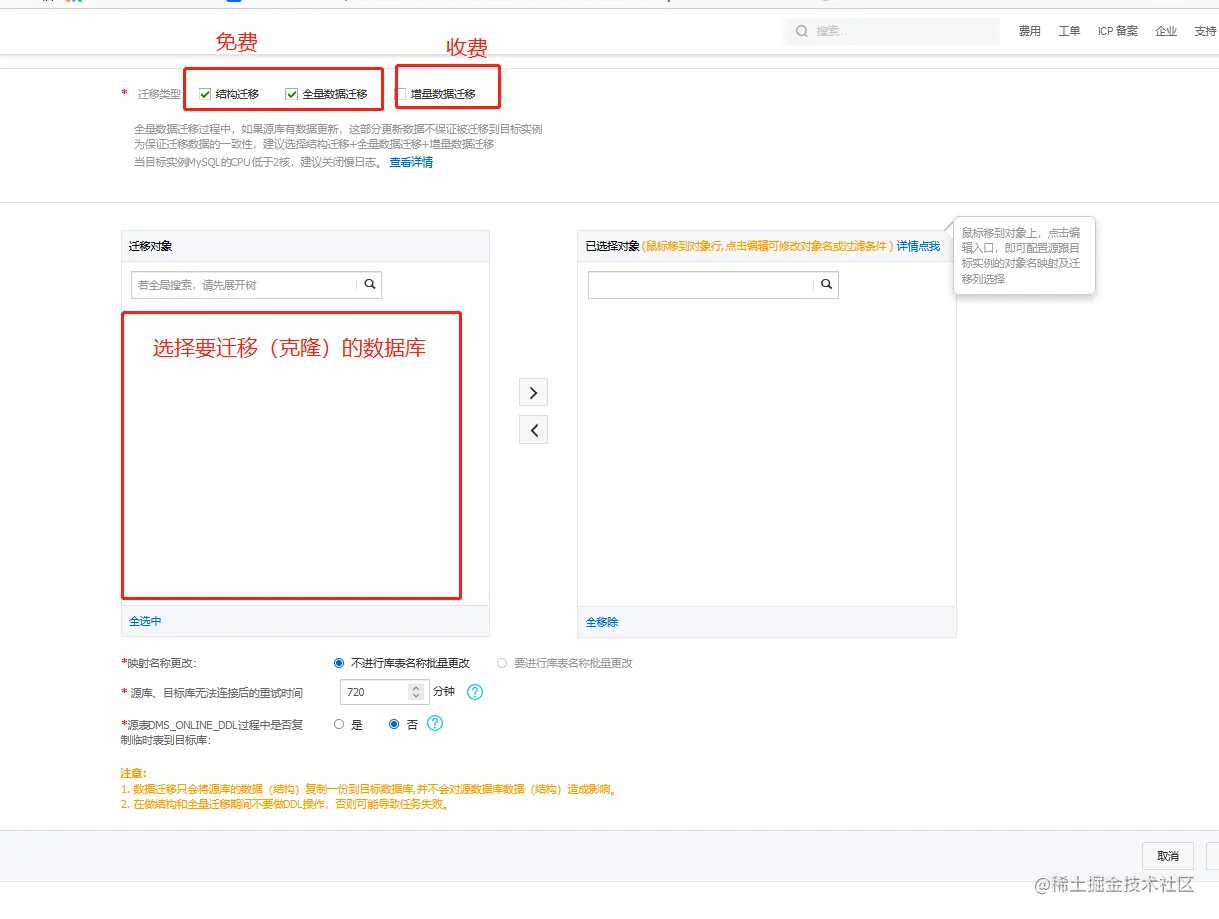Click 全选中 to select all objects

tap(145, 621)
